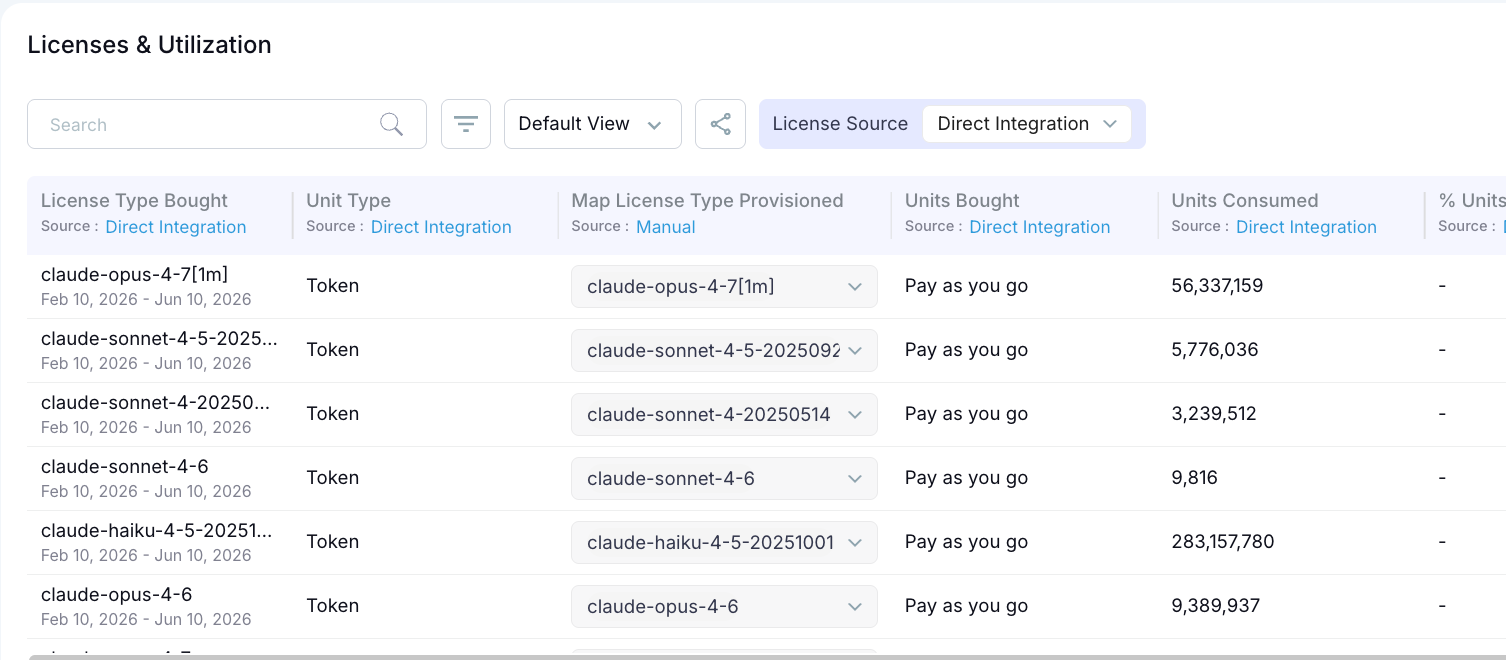
Task: Open mapped license dropdown claude-sonnet-4-6
Action: click(724, 478)
